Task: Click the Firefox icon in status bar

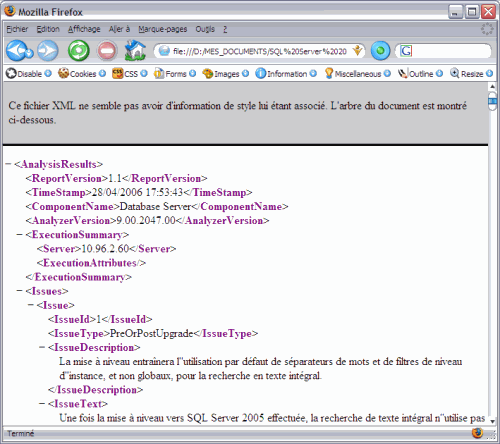Action: pyautogui.click(x=477, y=433)
